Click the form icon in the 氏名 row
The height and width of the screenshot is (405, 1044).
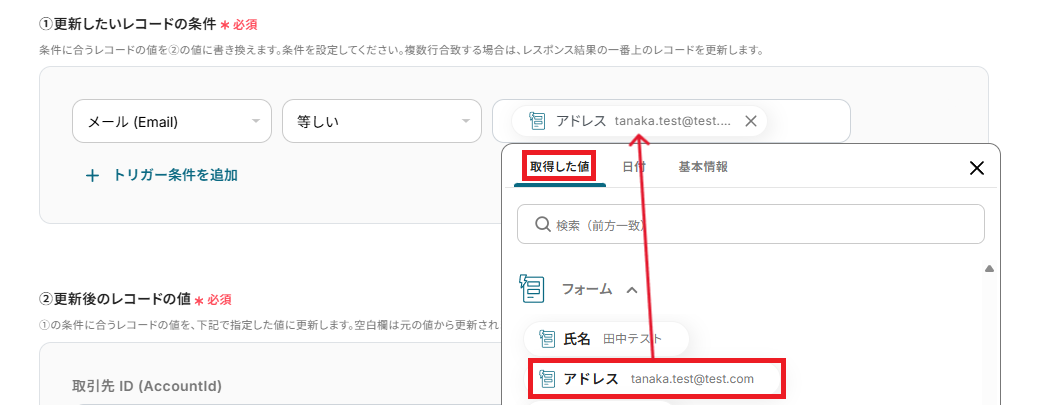(547, 339)
